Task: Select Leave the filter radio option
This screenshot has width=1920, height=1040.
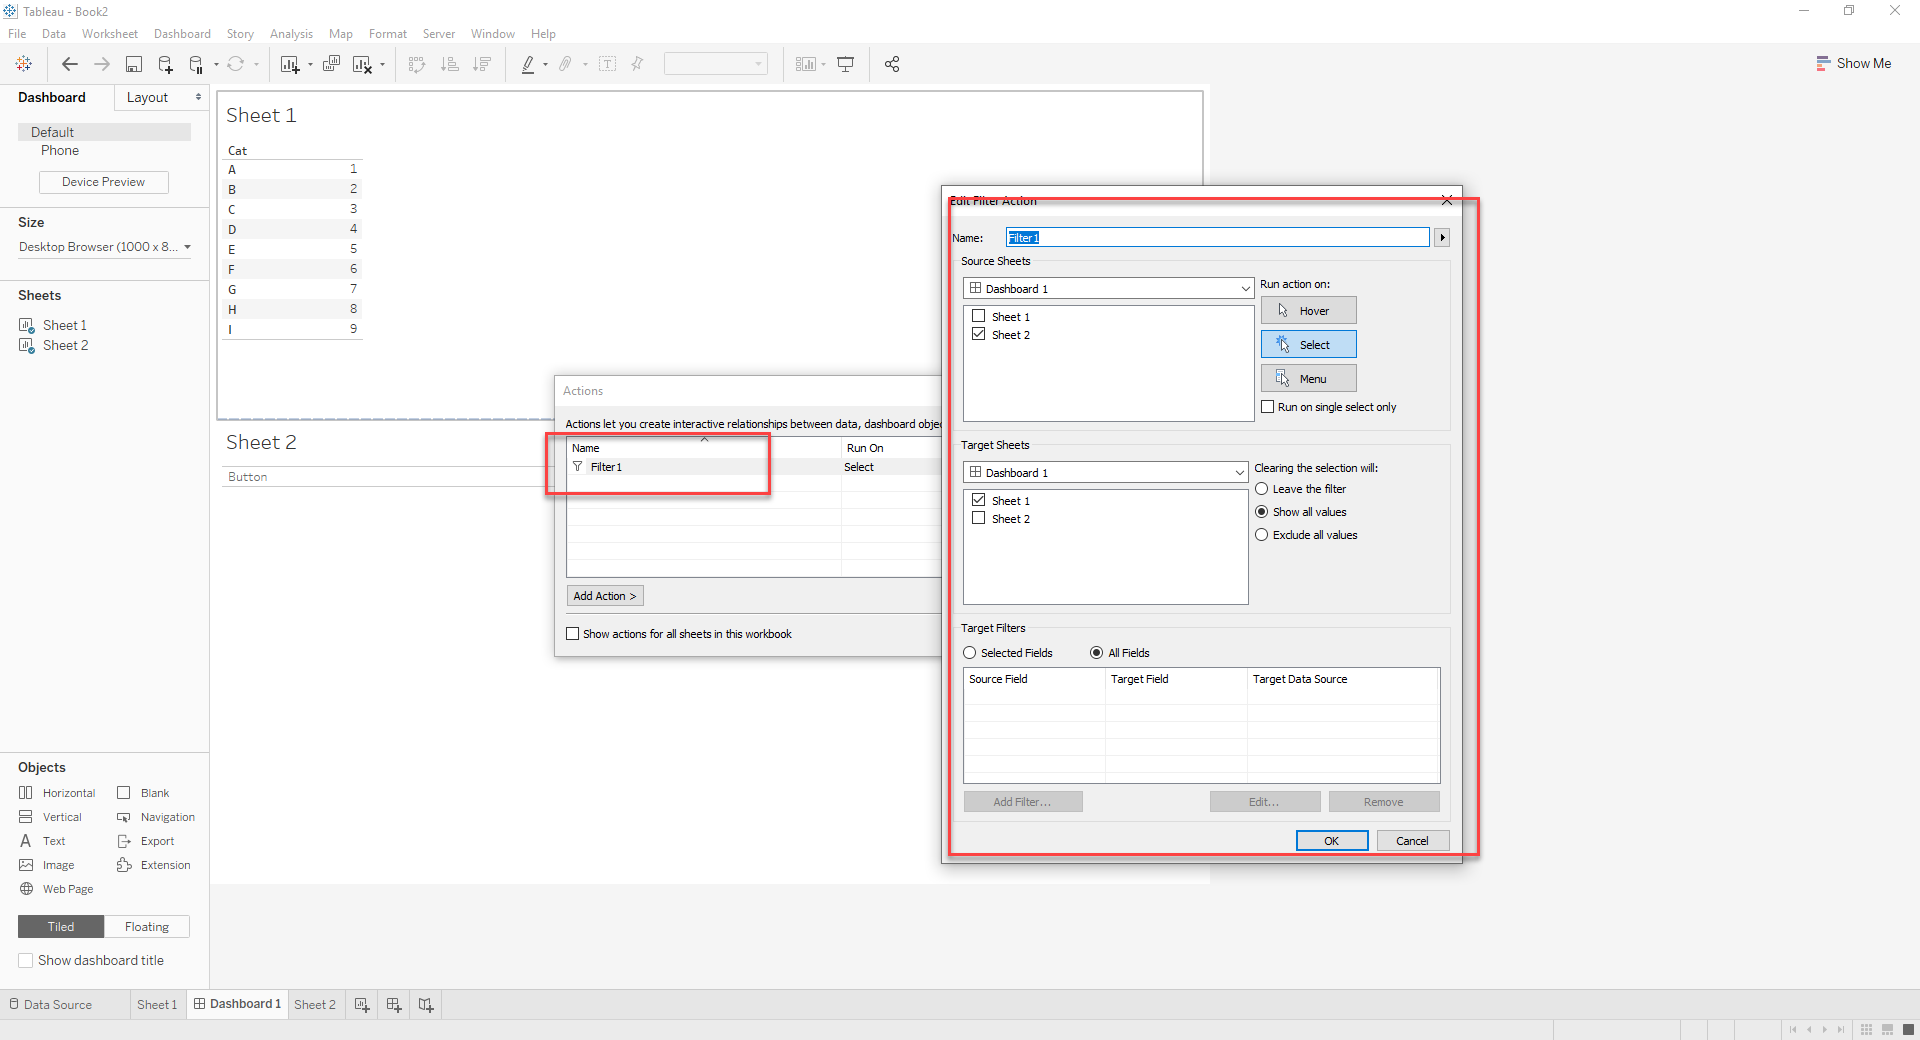Action: coord(1262,489)
